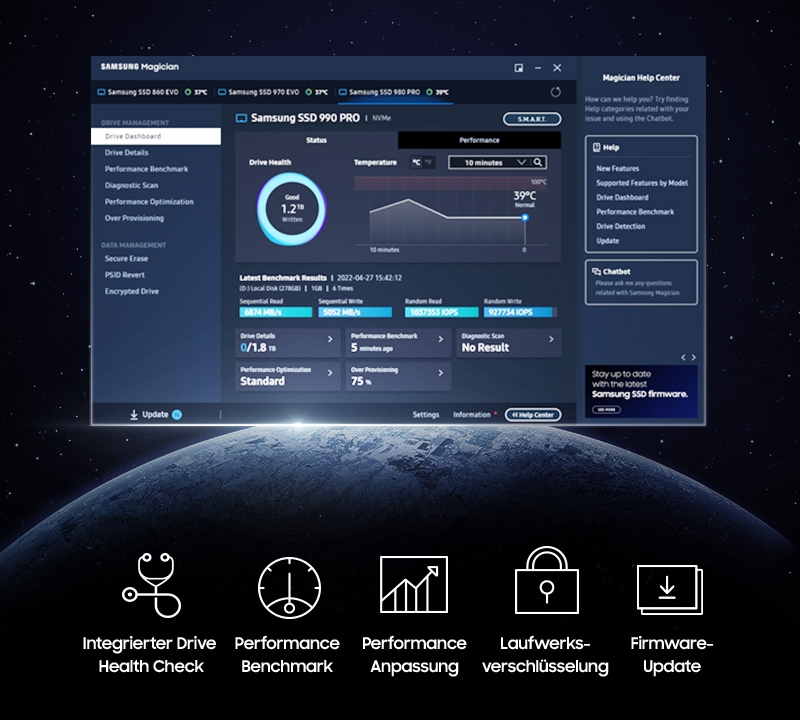Open Drive Detection help link
Screen dimensions: 800x720
(620, 226)
